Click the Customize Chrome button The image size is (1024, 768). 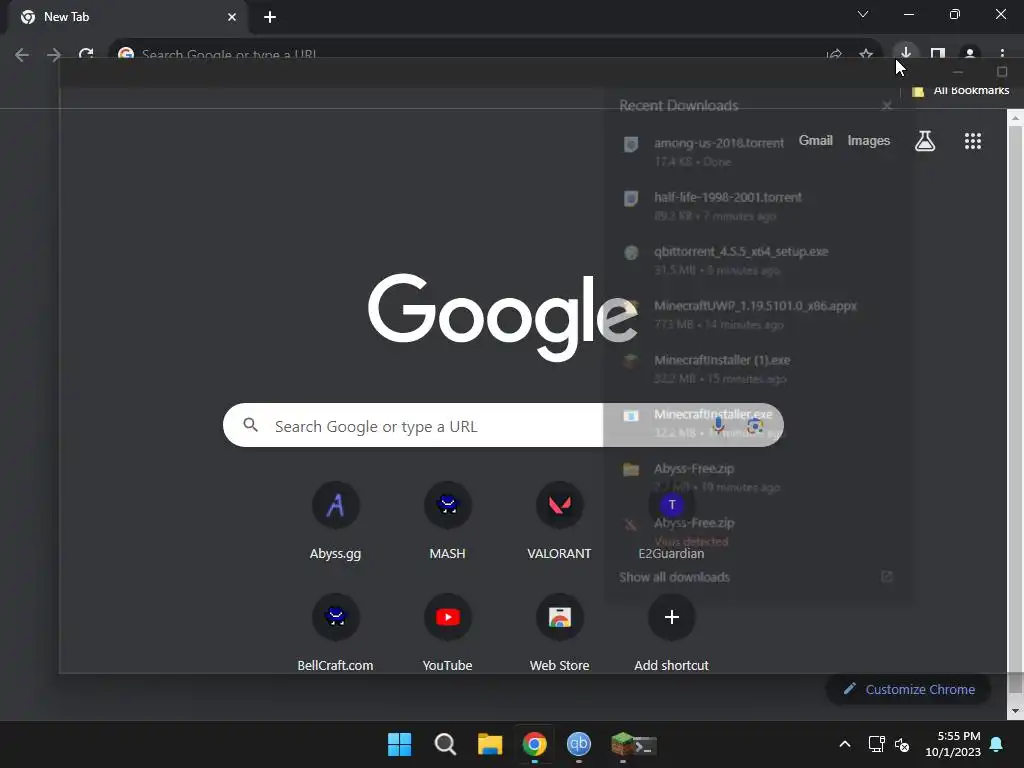click(x=908, y=690)
